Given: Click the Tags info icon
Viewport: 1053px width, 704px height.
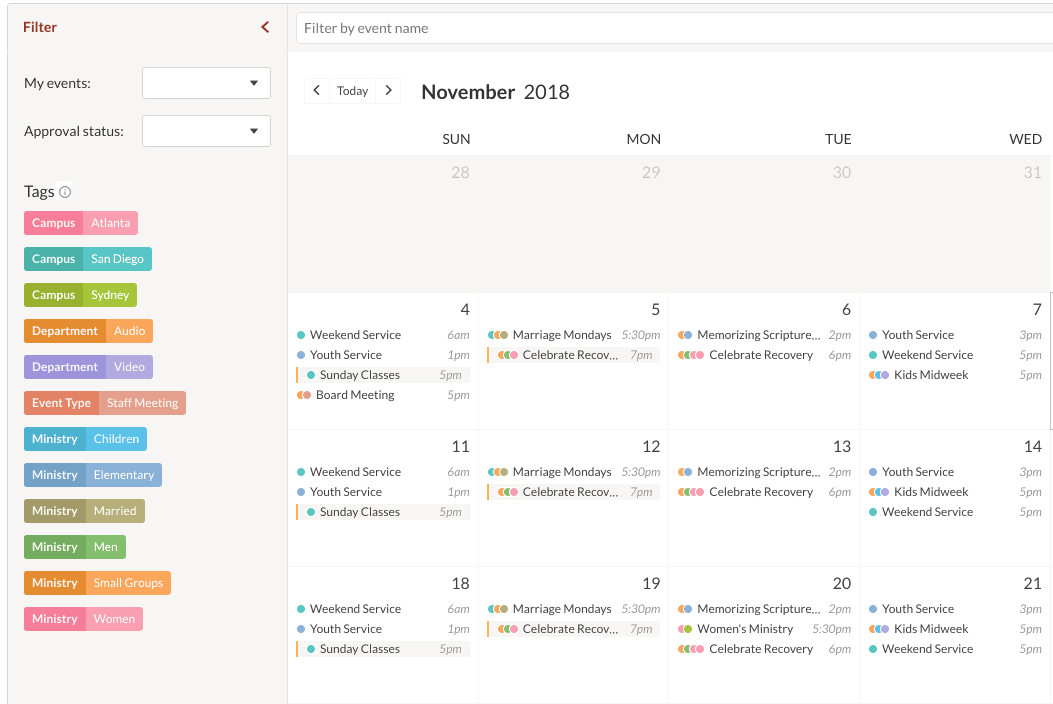Looking at the screenshot, I should [65, 192].
